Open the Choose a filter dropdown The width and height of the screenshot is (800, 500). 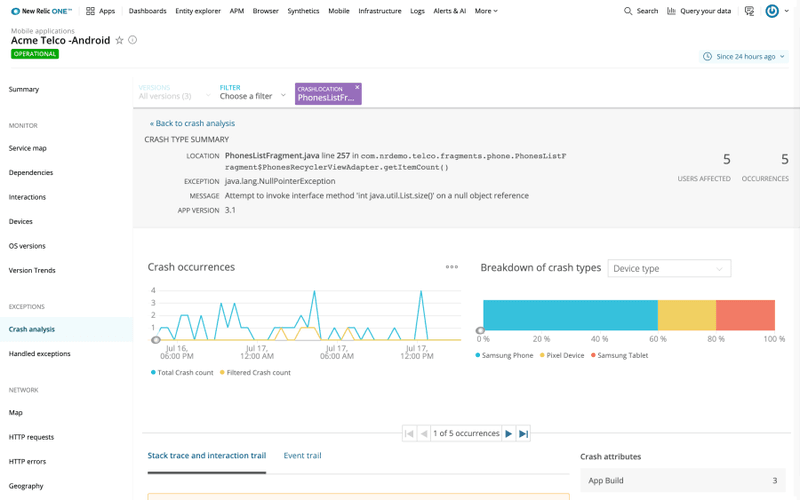pos(252,97)
